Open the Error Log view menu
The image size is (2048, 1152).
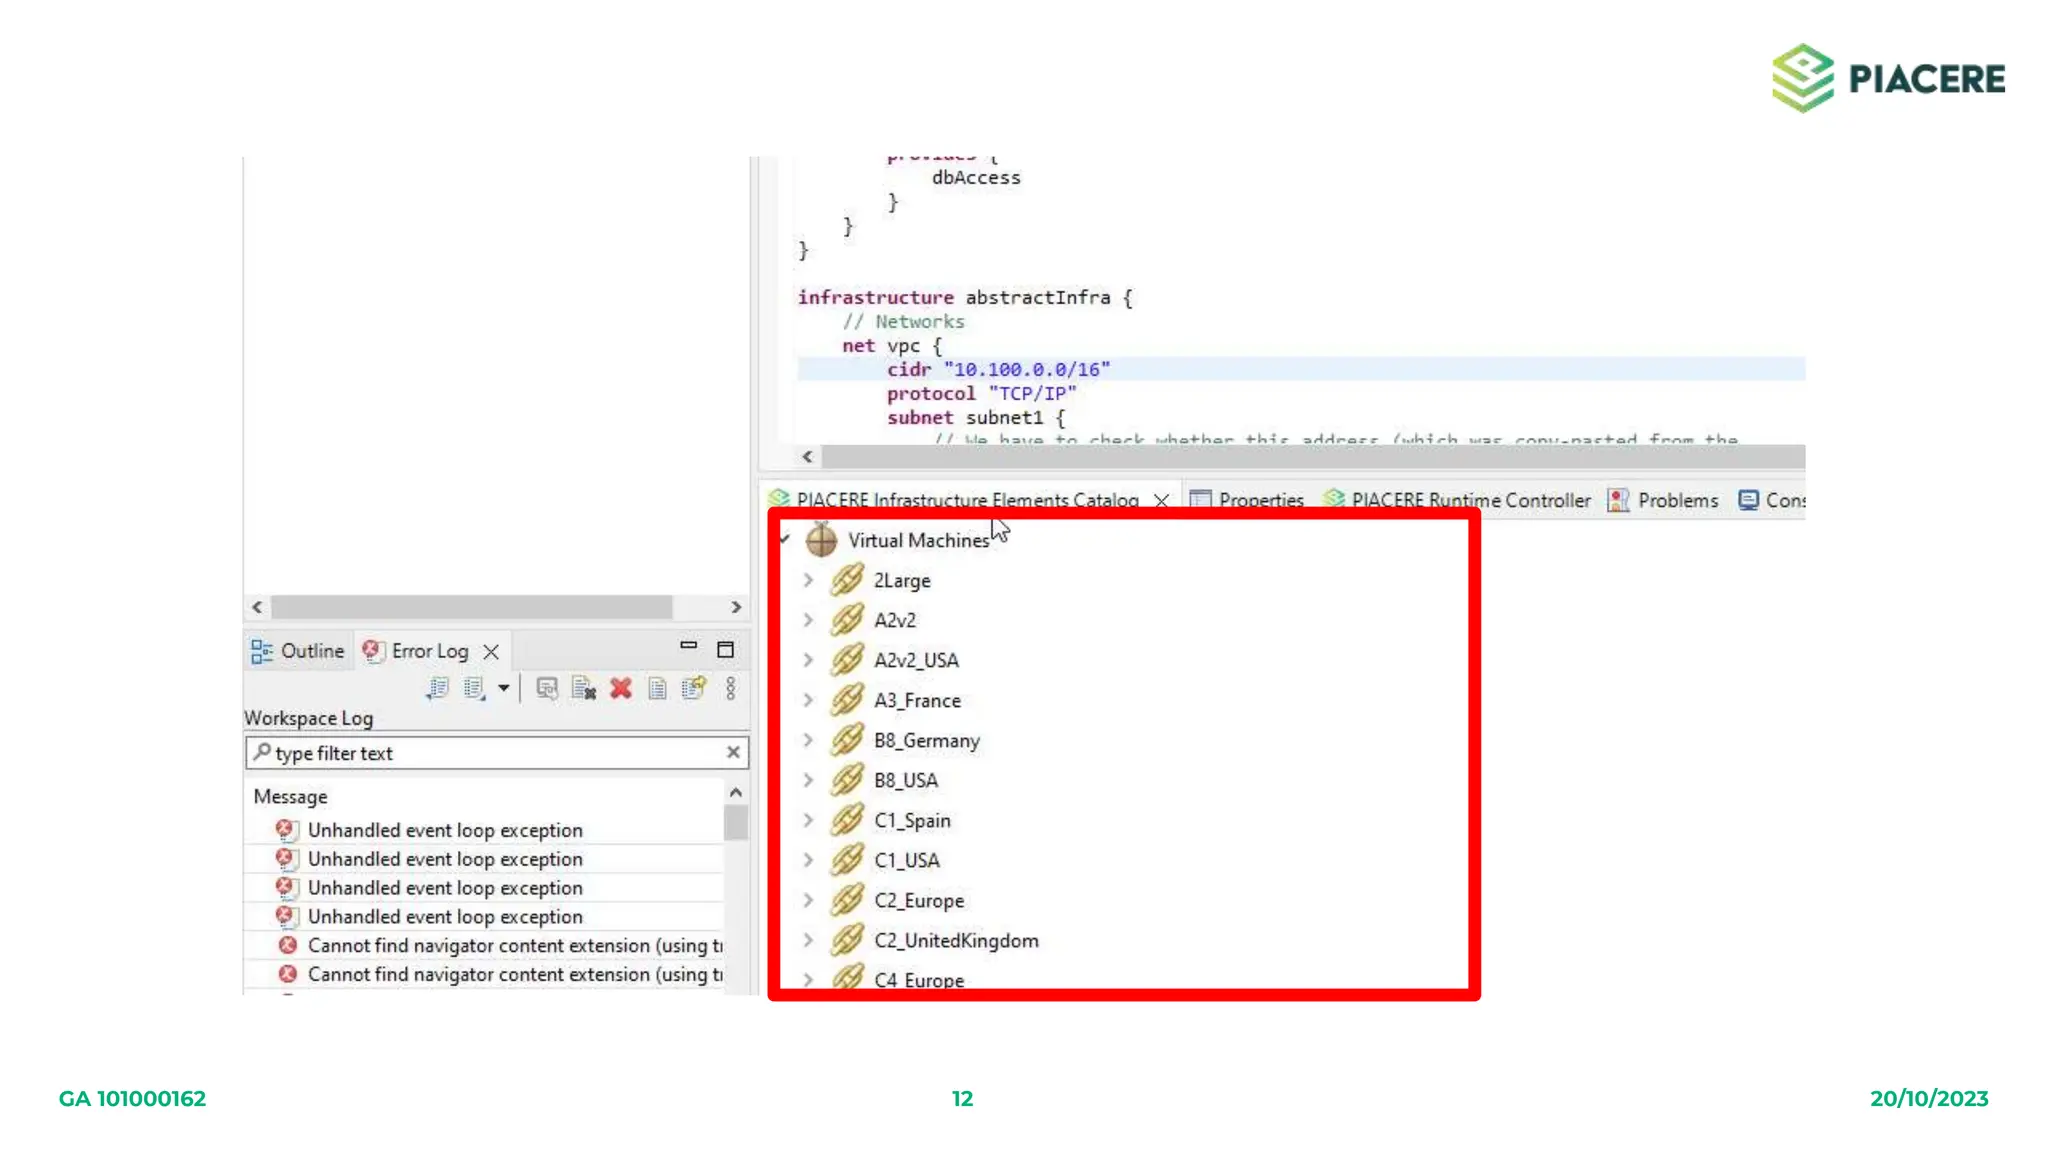tap(731, 688)
